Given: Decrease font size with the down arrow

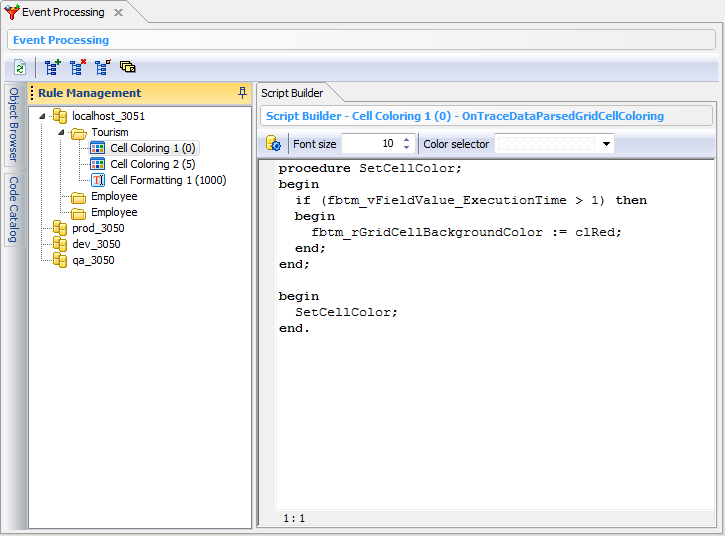Looking at the screenshot, I should tap(406, 148).
